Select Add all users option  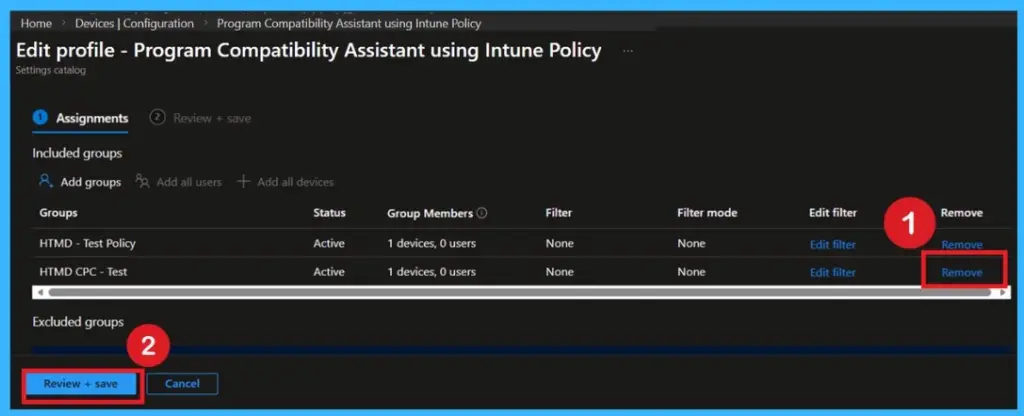pyautogui.click(x=189, y=182)
